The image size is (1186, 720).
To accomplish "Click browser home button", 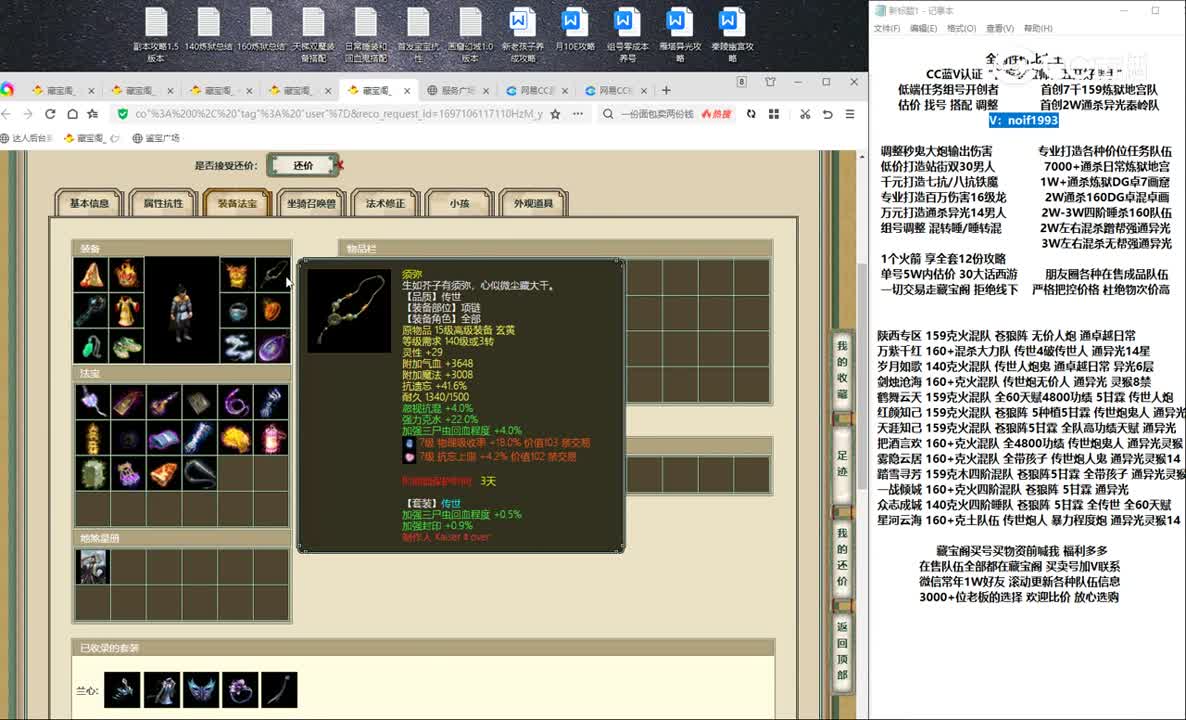I will [x=72, y=113].
